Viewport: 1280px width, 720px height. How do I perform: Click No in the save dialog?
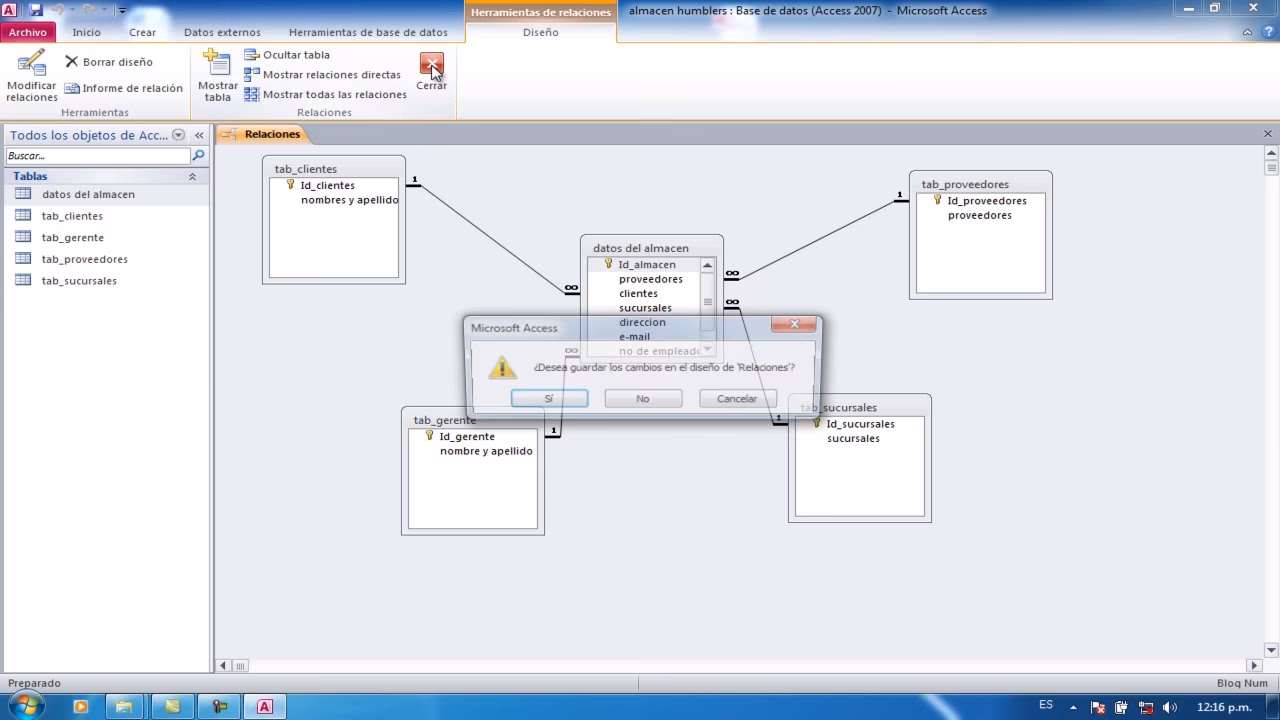coord(643,398)
